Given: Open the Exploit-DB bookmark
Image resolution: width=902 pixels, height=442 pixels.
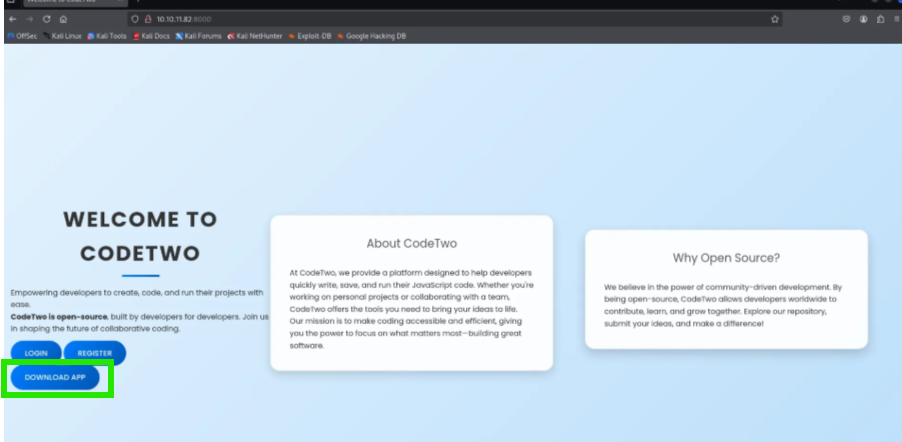Looking at the screenshot, I should 310,36.
